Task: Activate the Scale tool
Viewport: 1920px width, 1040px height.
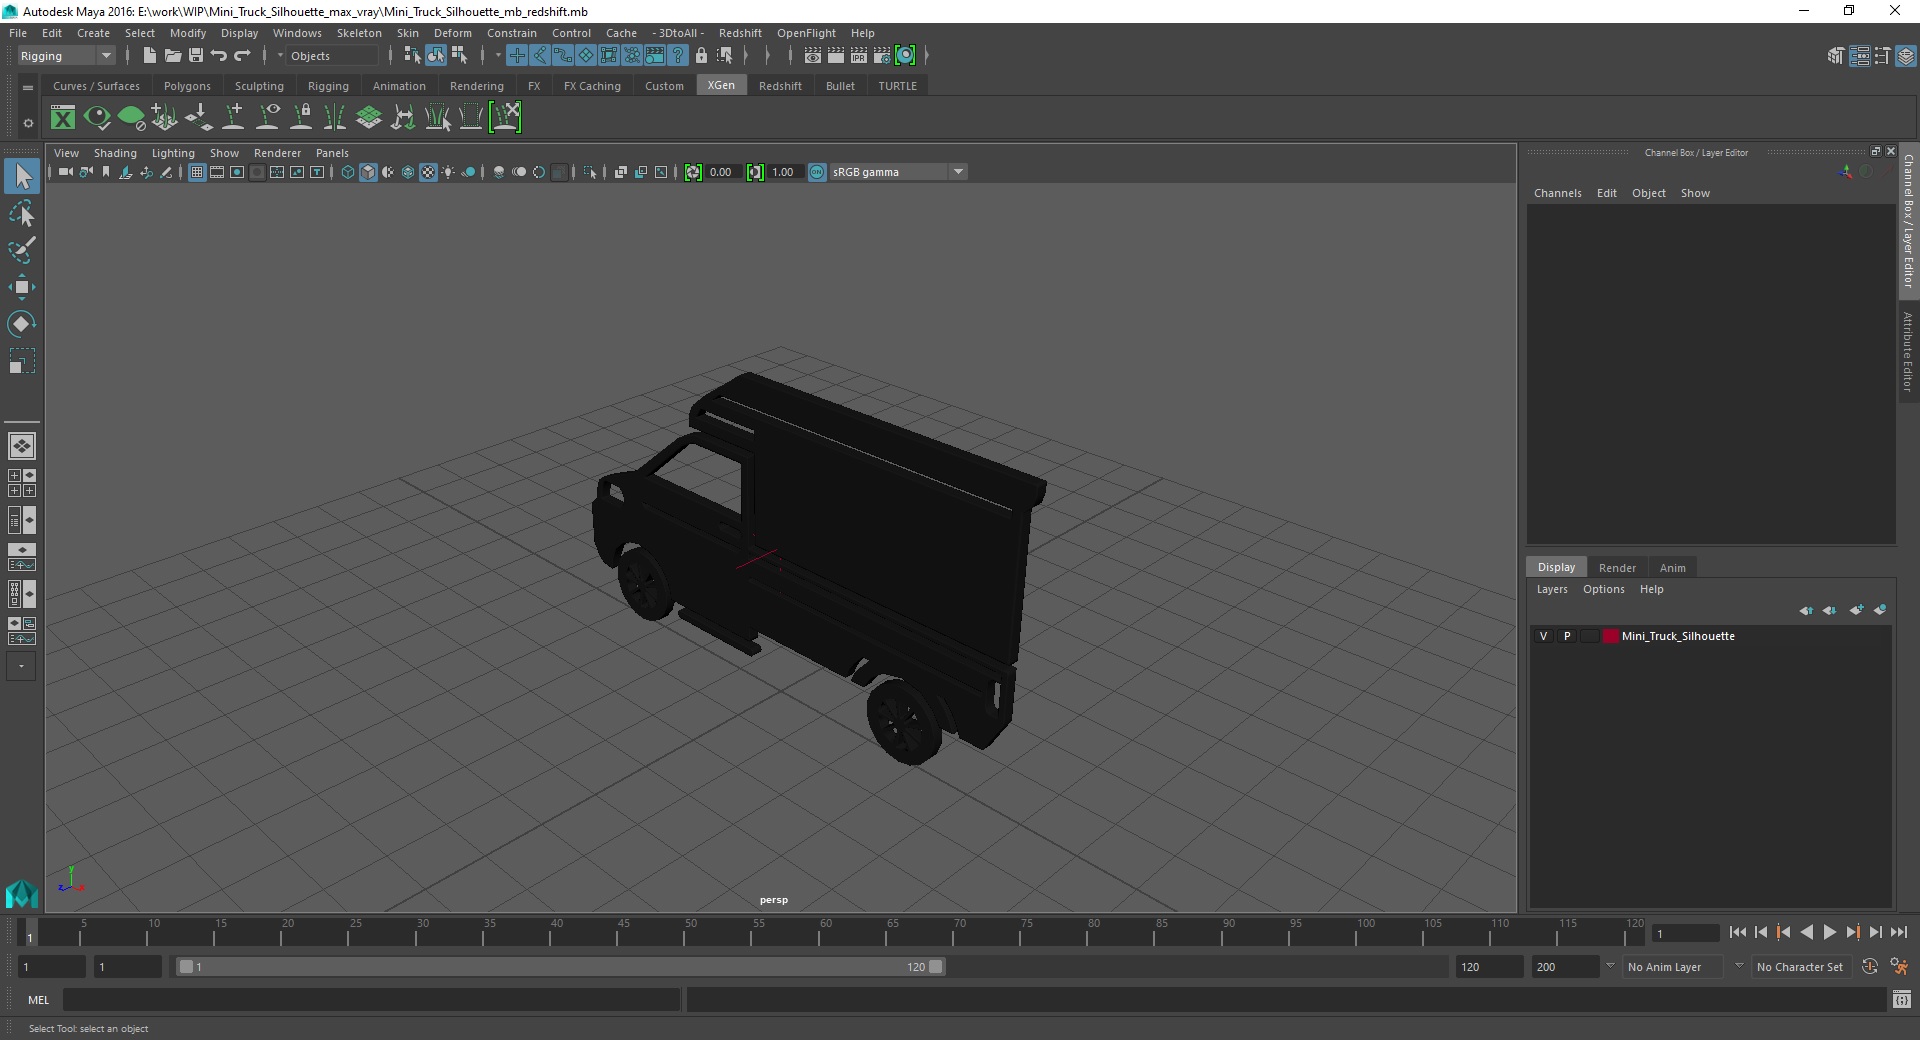Action: [x=22, y=361]
